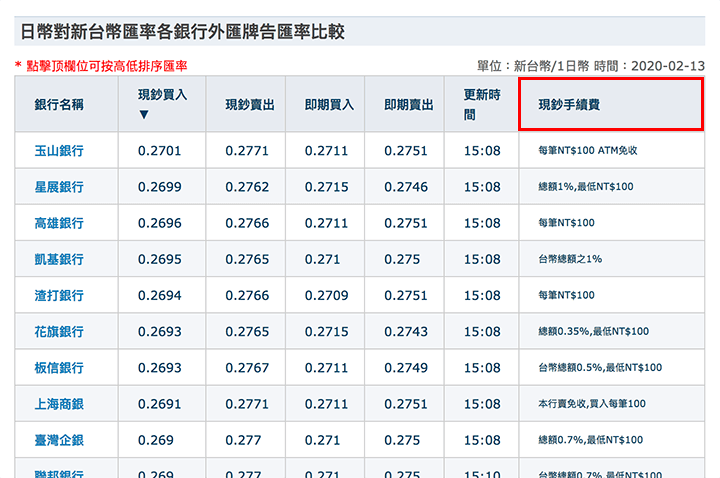Image resolution: width=720 pixels, height=478 pixels.
Task: Open 星展銀行 bank link
Action: (59, 187)
